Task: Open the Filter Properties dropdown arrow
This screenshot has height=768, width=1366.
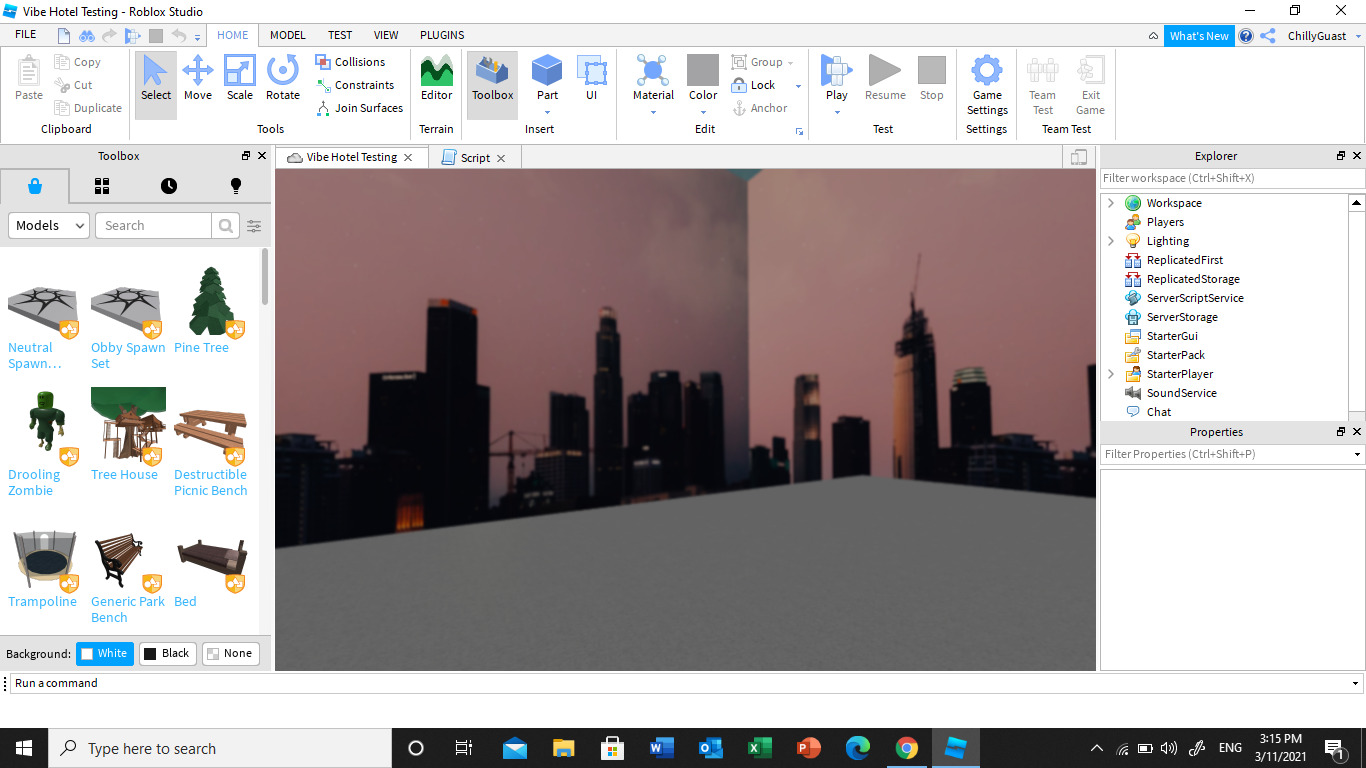Action: point(1357,454)
